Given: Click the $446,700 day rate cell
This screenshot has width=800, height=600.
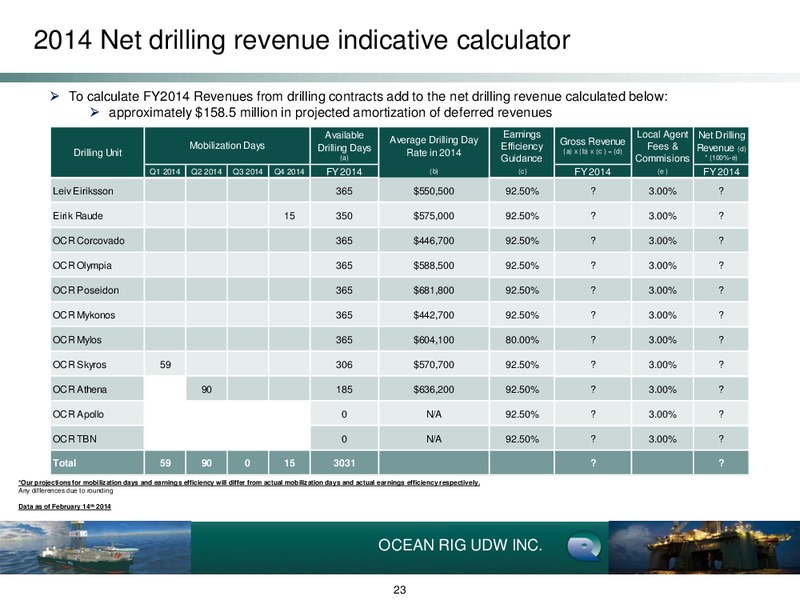Looking at the screenshot, I should (x=434, y=240).
